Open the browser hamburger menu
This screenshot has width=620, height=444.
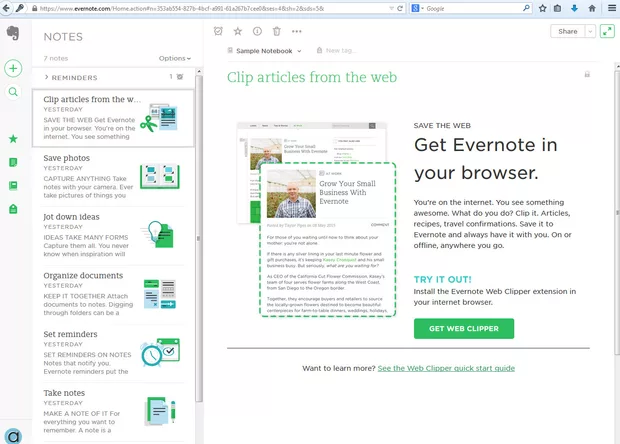[612, 8]
